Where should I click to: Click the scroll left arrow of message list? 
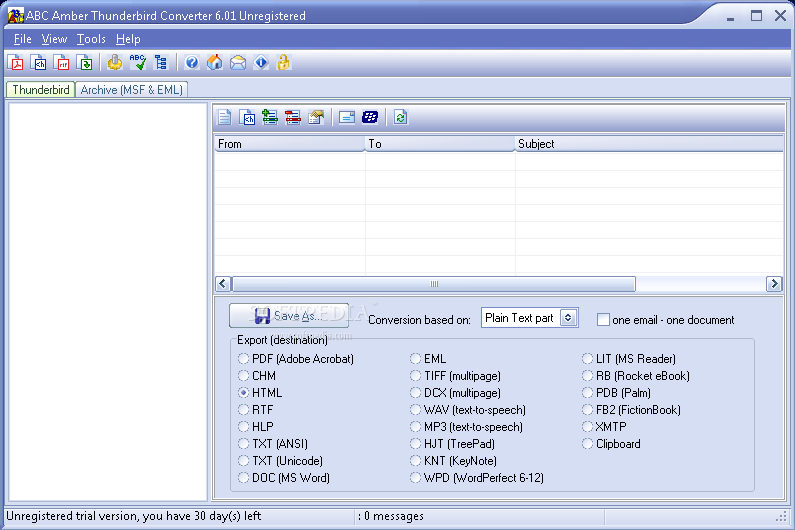[x=223, y=284]
